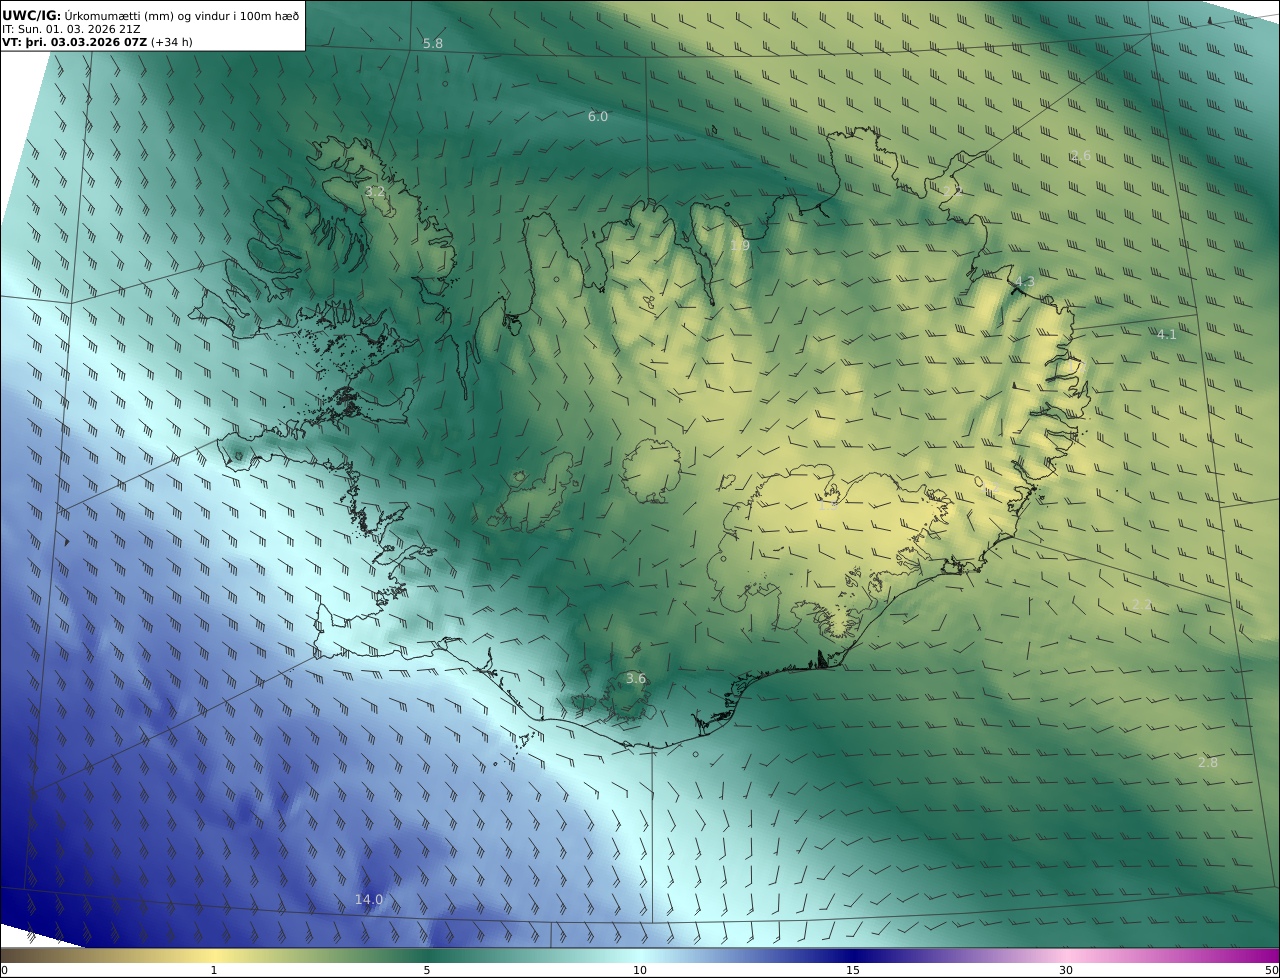Click the pink colorbar segment above tick 30

1066,955
